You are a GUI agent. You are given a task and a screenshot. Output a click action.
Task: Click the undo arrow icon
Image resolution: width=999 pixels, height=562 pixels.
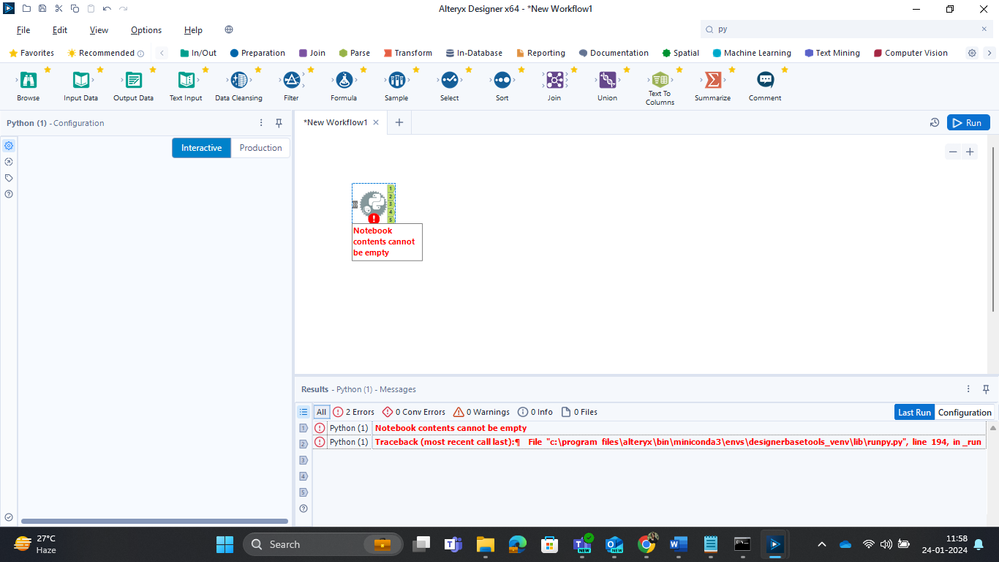[x=107, y=9]
